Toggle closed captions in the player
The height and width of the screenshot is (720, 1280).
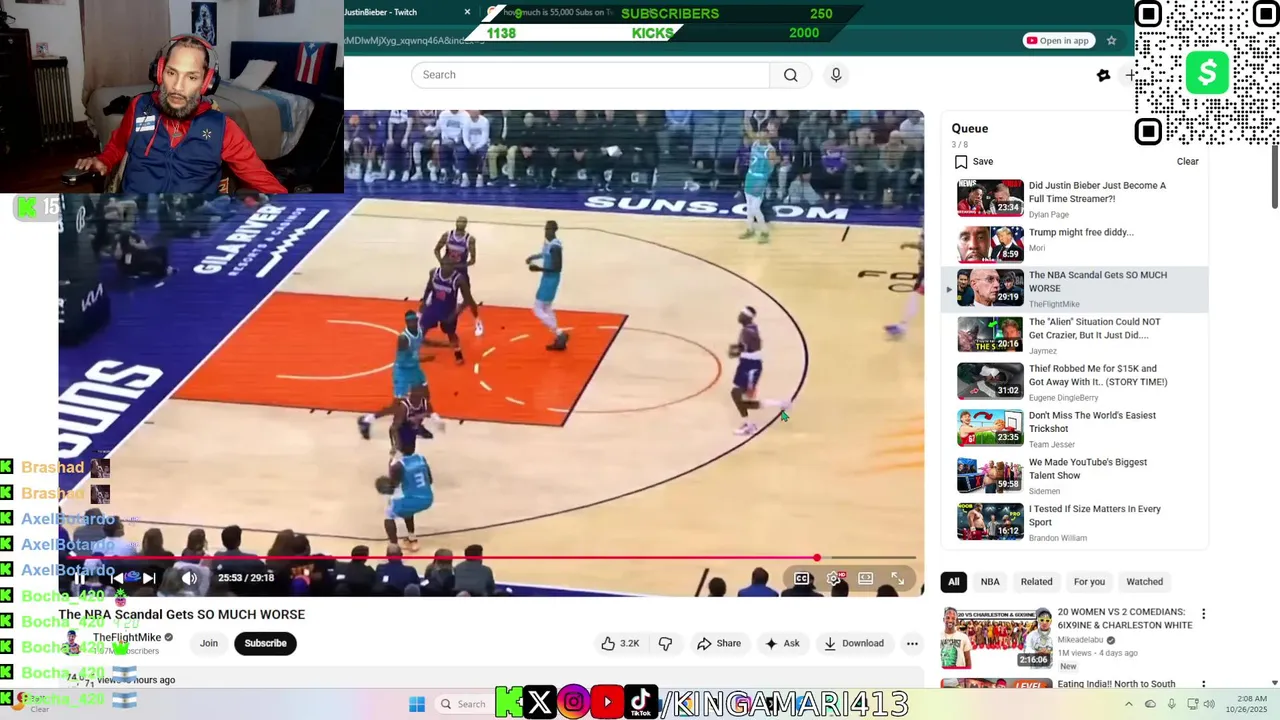click(x=802, y=578)
